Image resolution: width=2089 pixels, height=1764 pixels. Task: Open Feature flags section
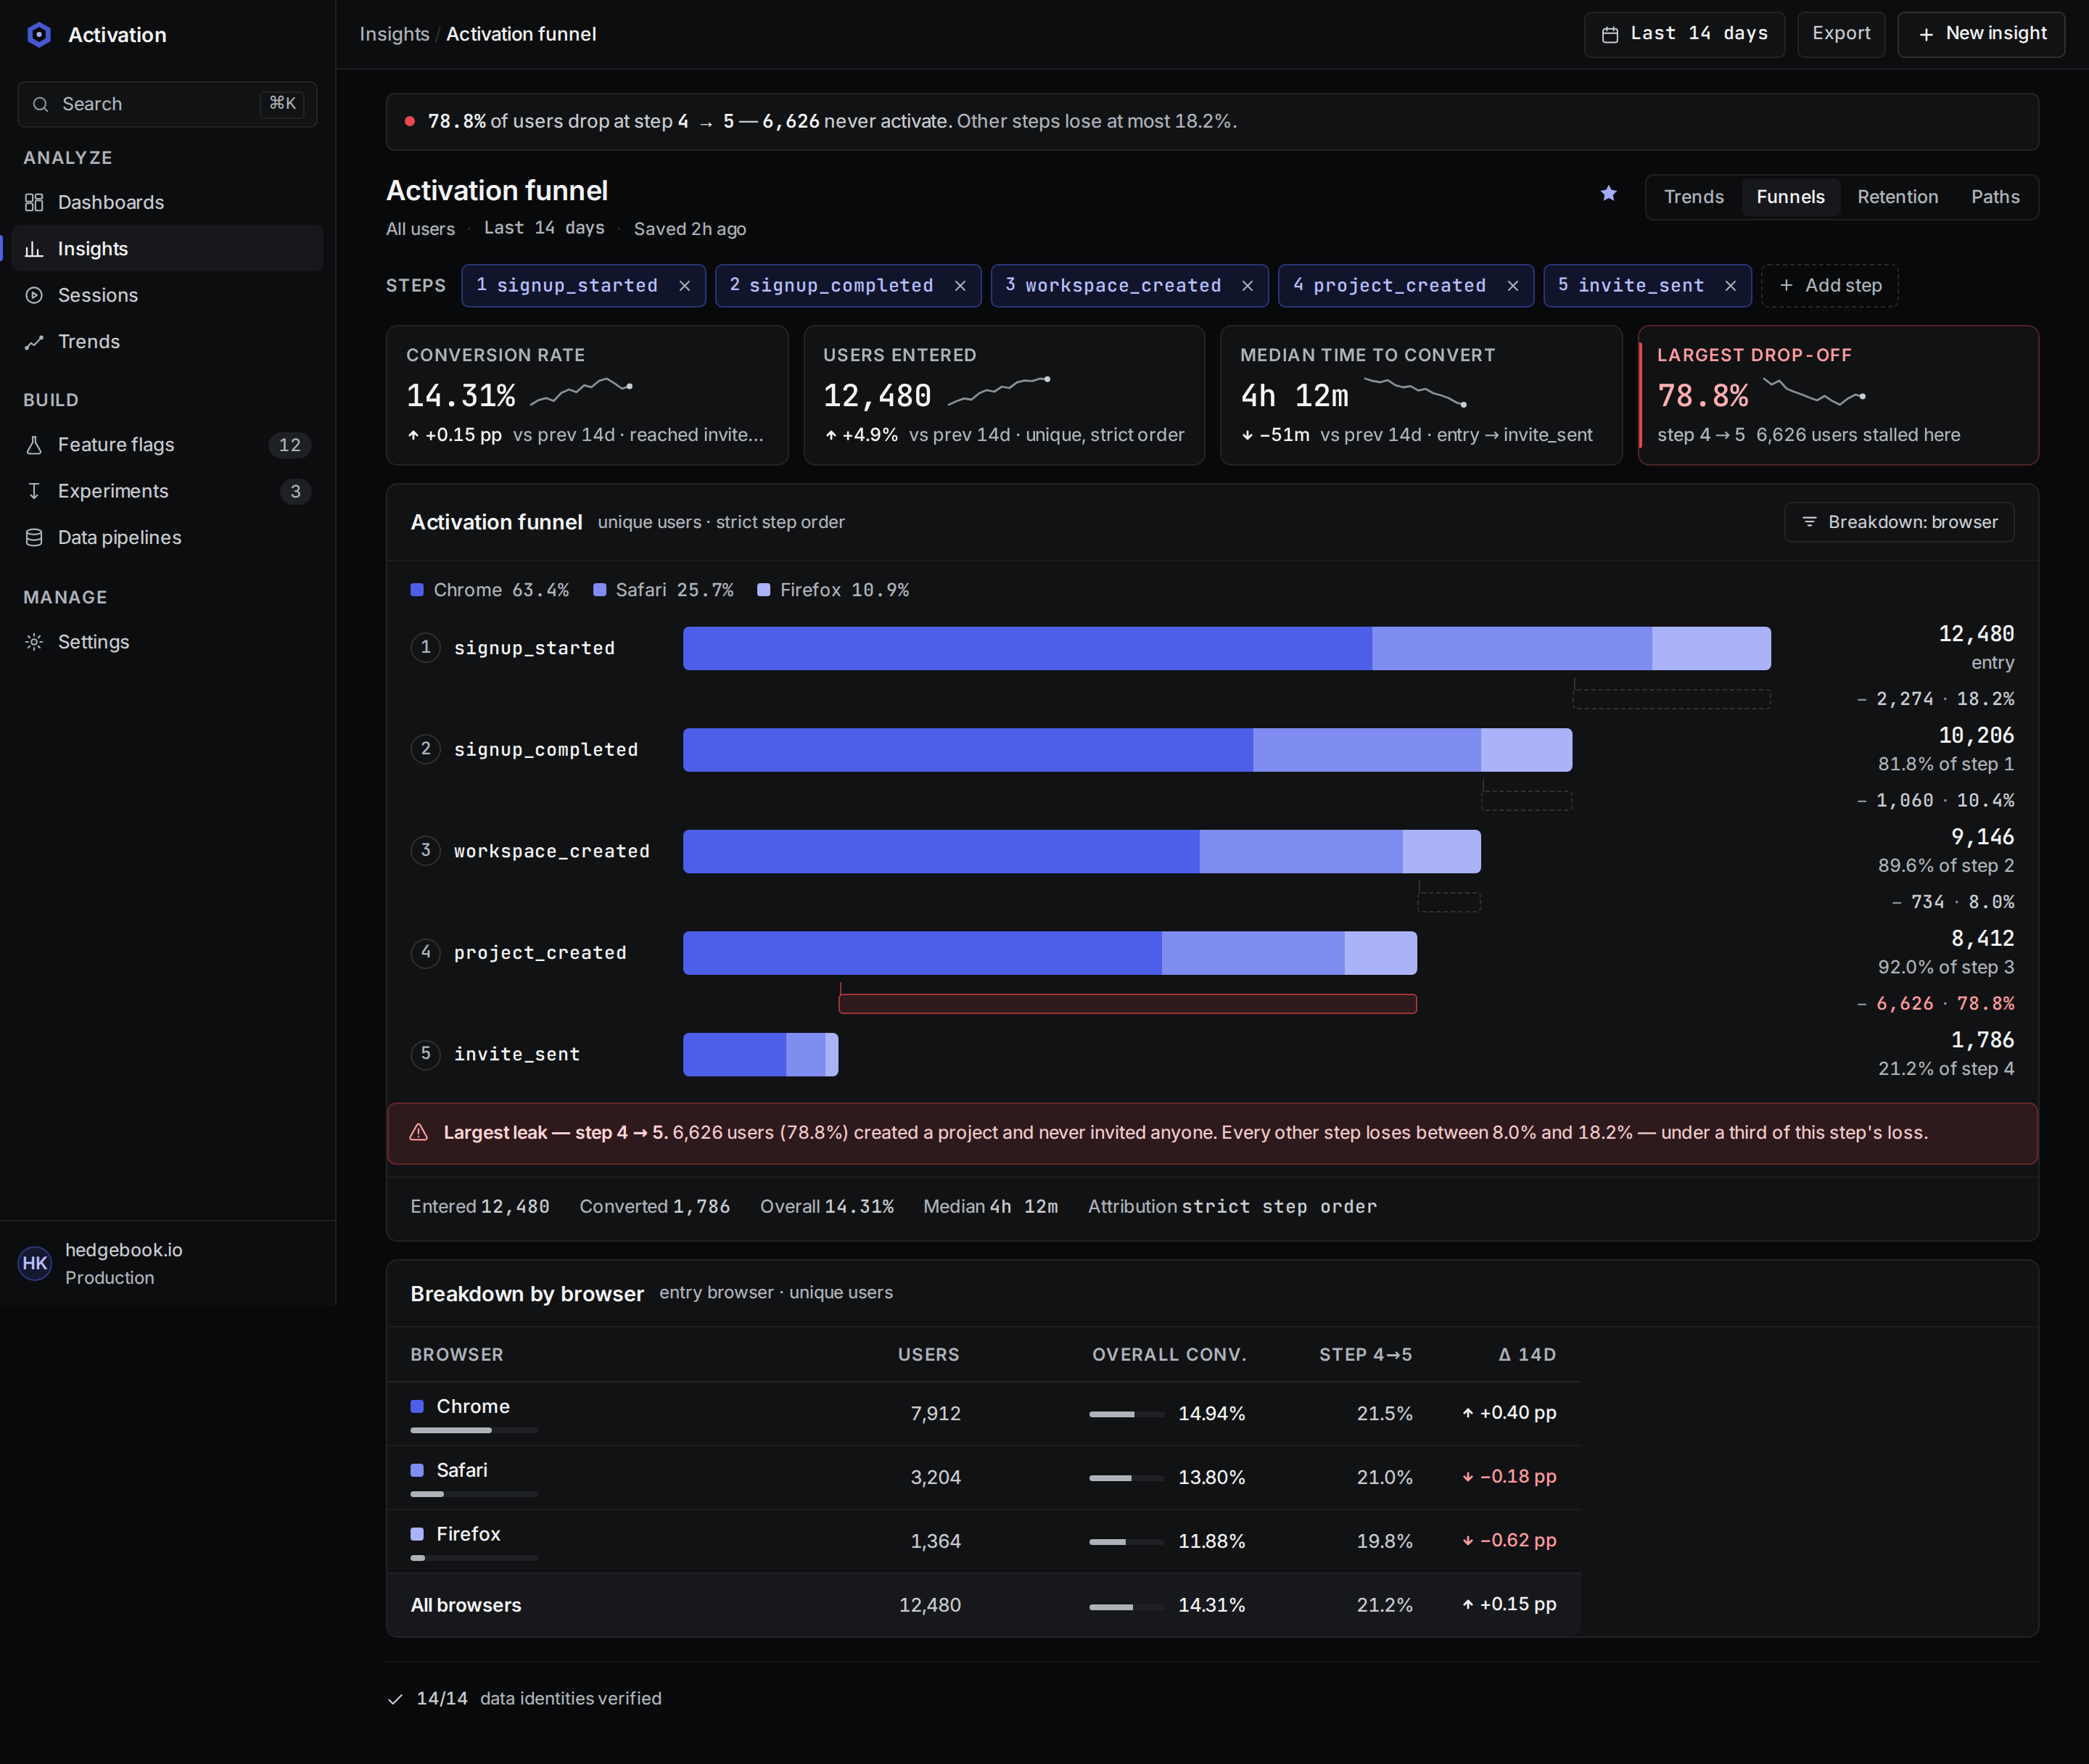point(167,444)
